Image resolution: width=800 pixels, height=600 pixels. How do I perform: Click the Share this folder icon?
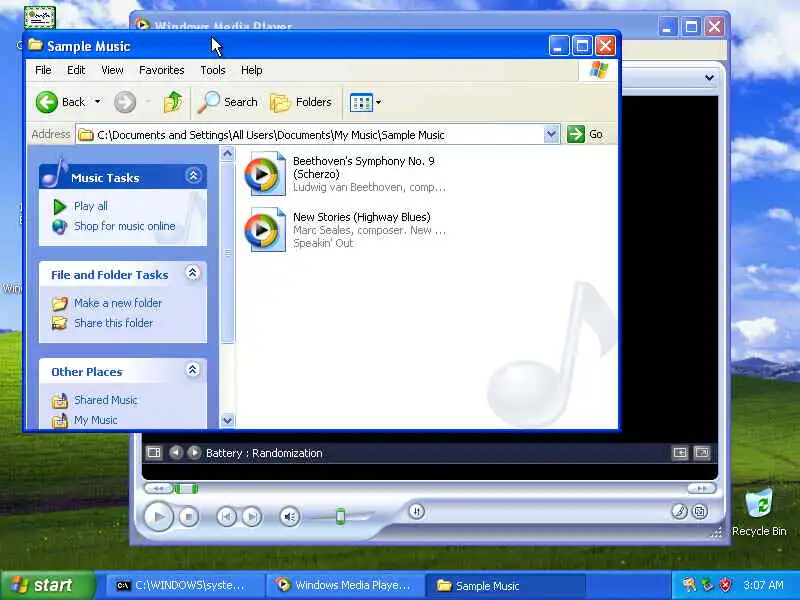(60, 323)
